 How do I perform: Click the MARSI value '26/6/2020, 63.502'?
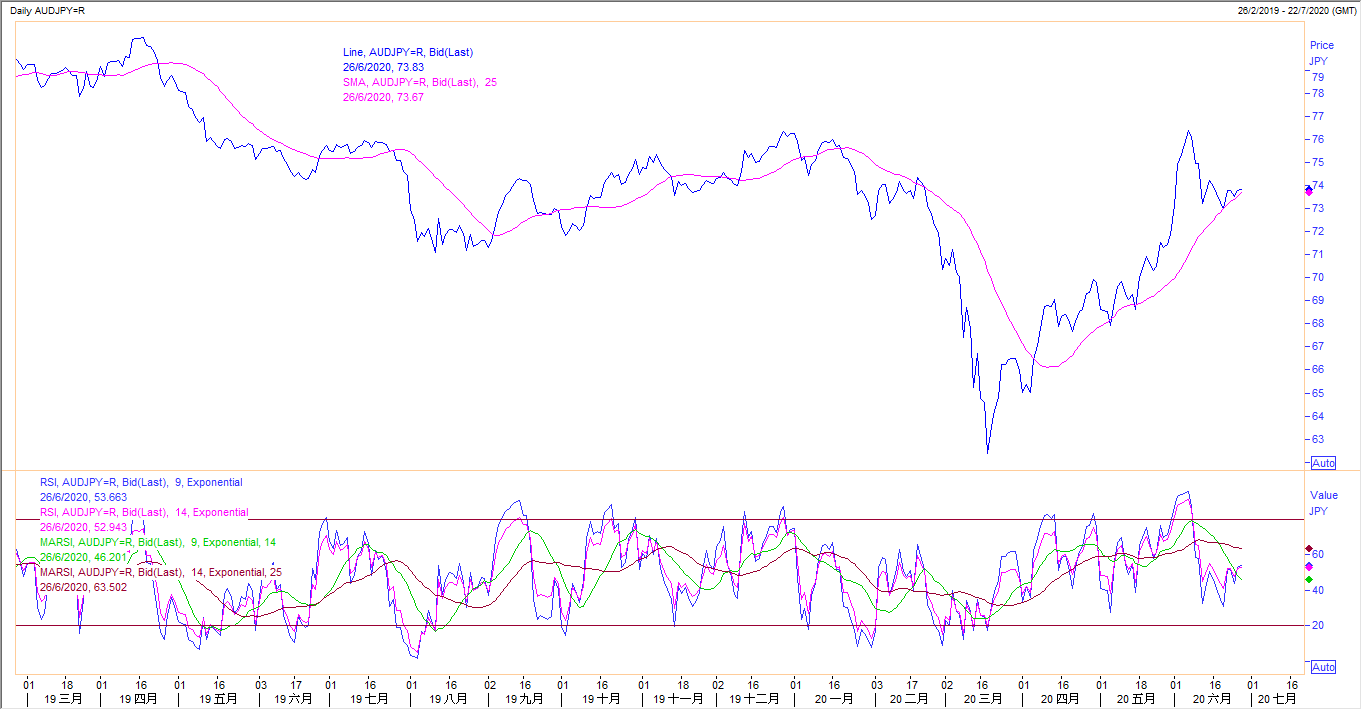click(x=84, y=587)
